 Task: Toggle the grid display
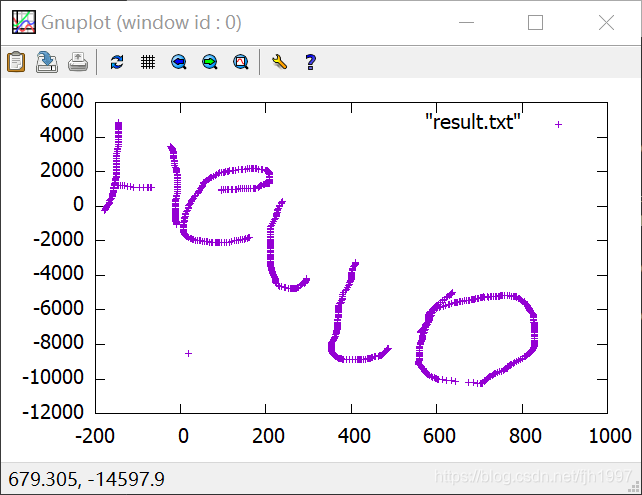(x=148, y=62)
